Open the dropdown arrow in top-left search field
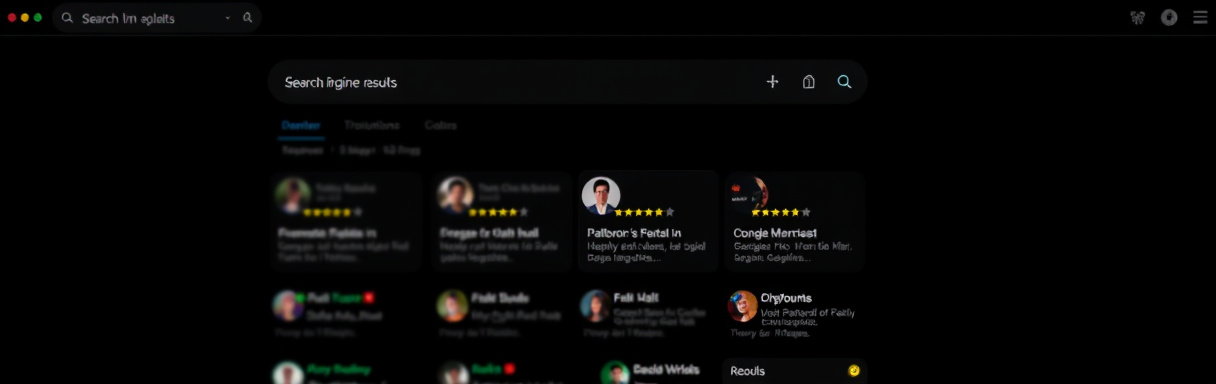This screenshot has width=1216, height=384. click(x=227, y=18)
